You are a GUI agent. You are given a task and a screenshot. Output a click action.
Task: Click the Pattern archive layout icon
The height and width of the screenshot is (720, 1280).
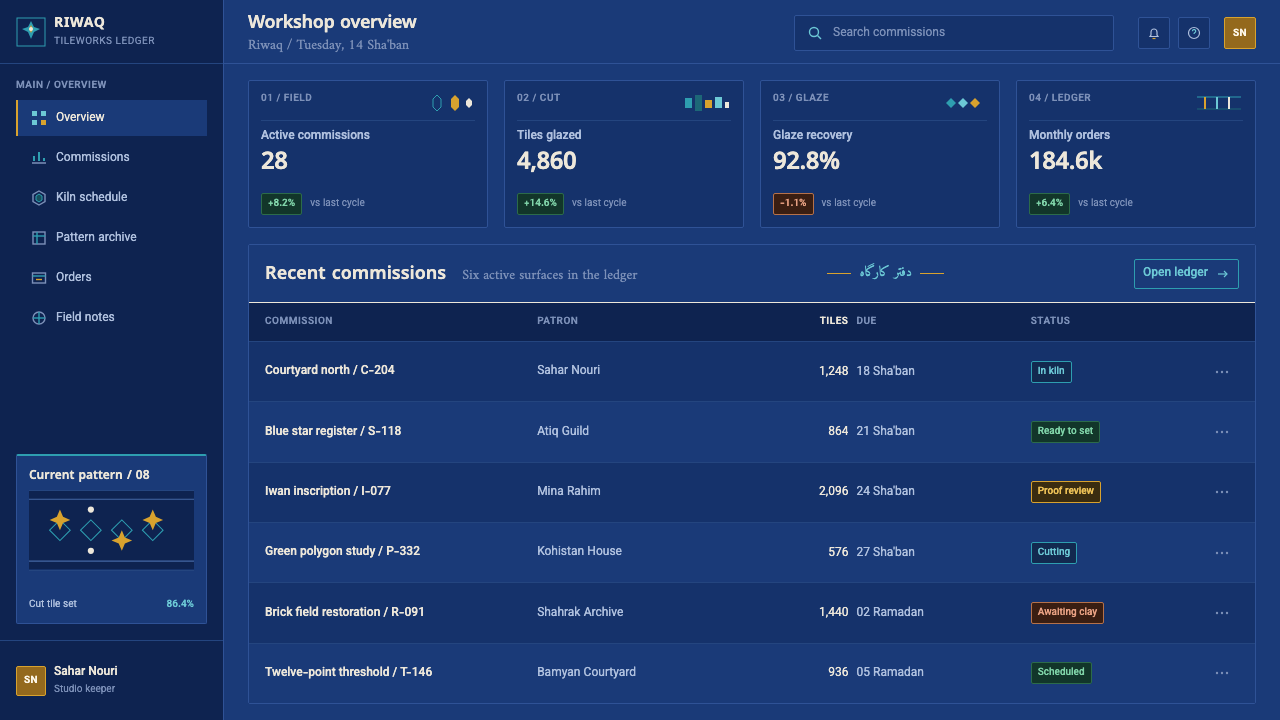(x=39, y=238)
